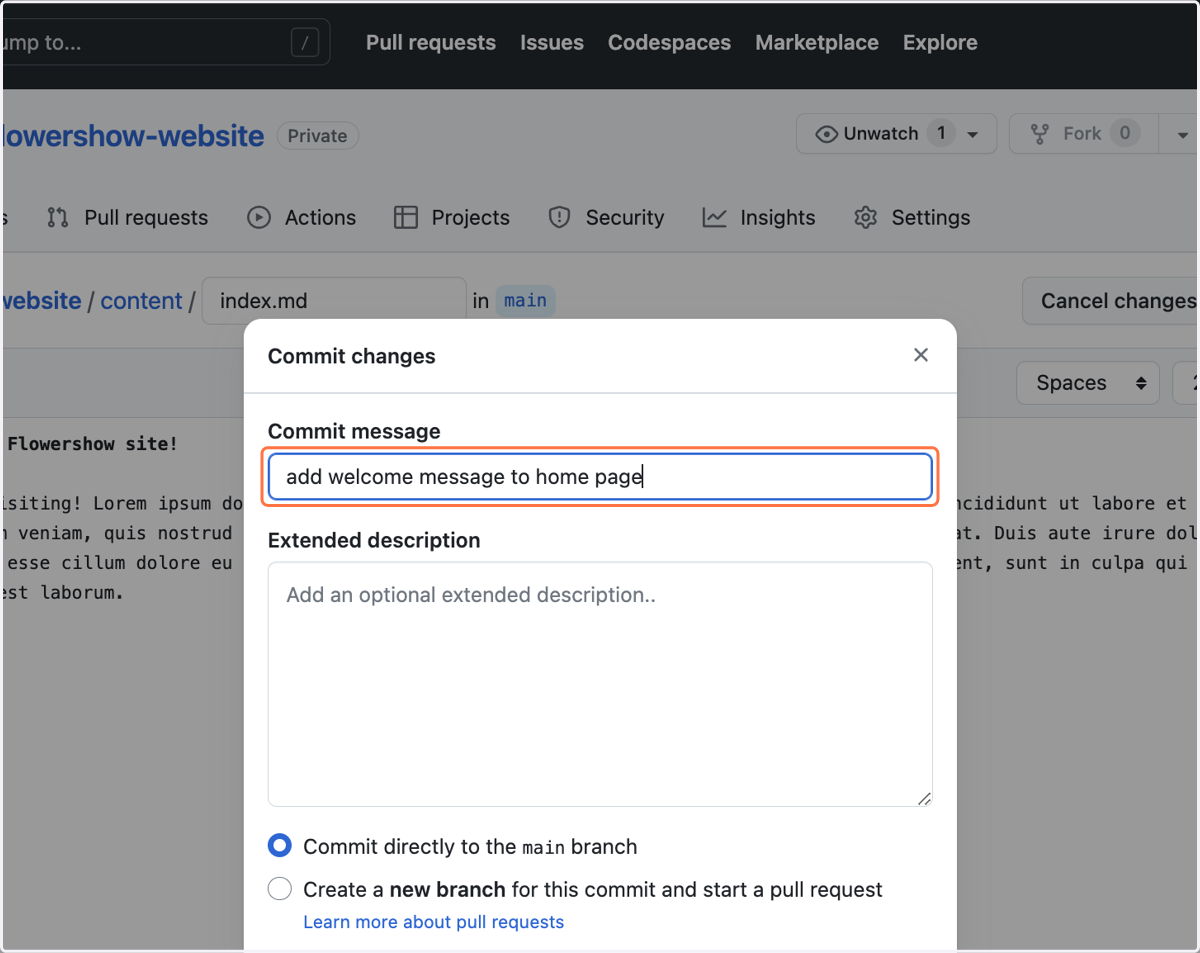Screen dimensions: 1200x953
Task: Click the Settings gear icon
Action: pos(866,218)
